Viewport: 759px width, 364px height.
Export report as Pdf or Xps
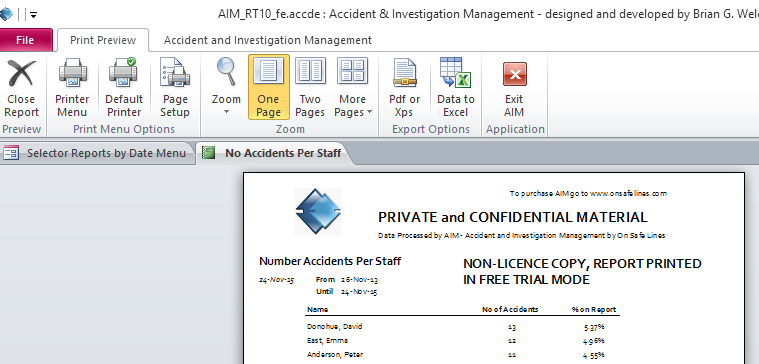click(x=405, y=87)
